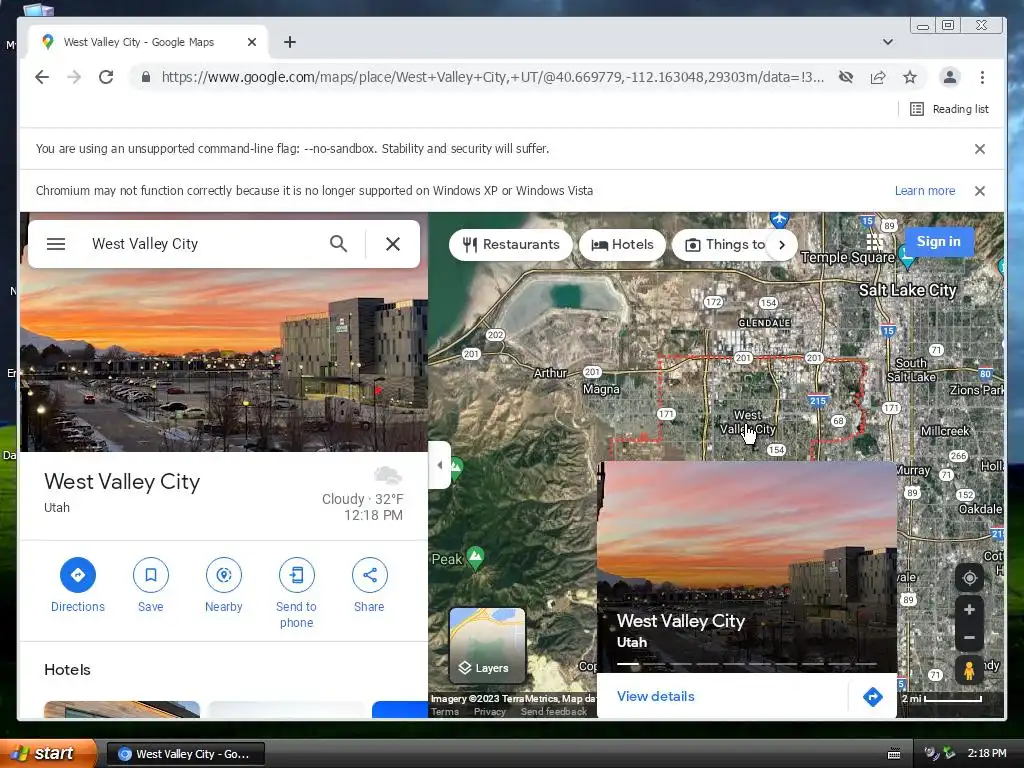Click on-screen keyboard tray icon
1024x768 pixels.
click(894, 754)
